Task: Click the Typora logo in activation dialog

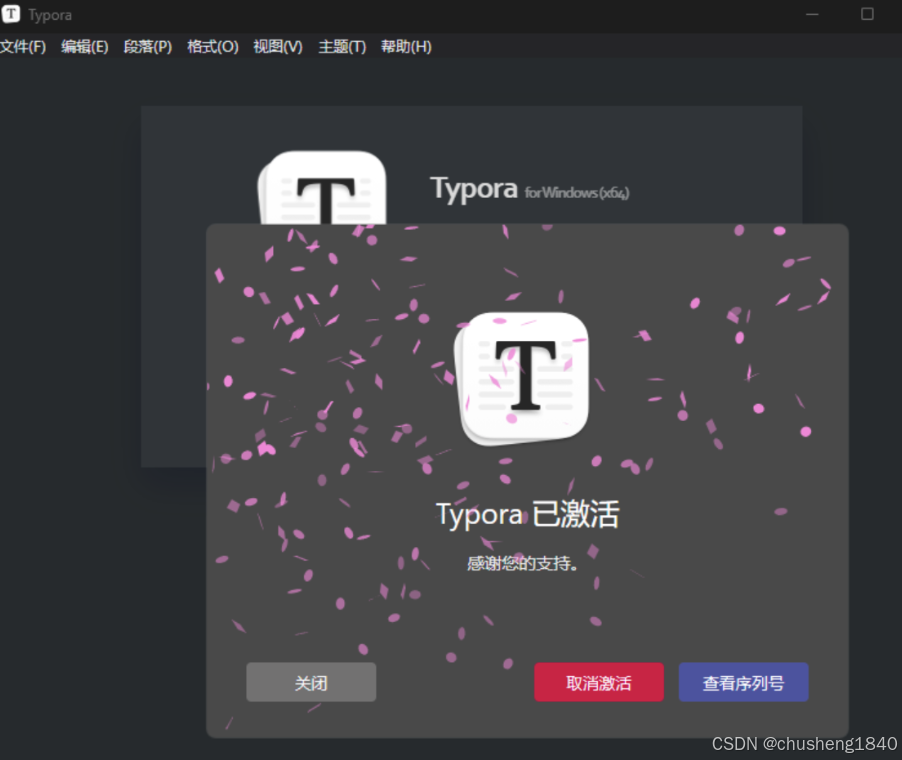Action: (x=522, y=378)
